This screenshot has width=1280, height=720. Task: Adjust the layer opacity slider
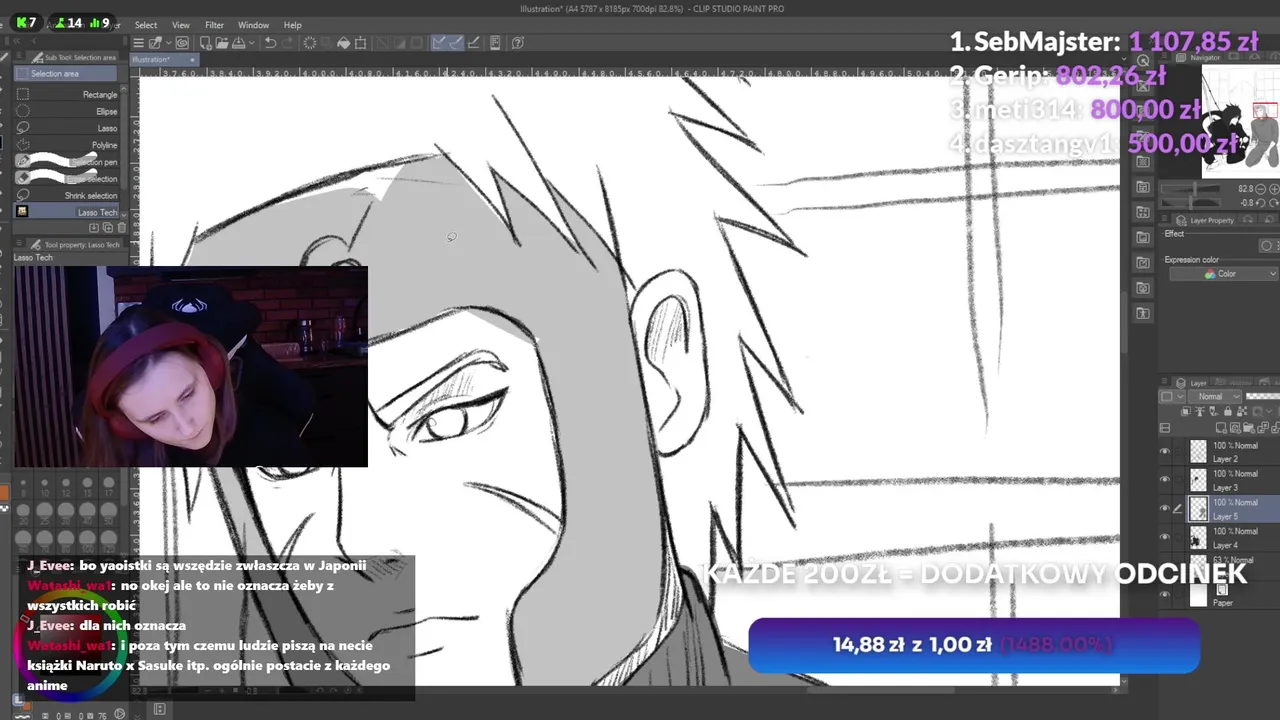coord(1262,396)
